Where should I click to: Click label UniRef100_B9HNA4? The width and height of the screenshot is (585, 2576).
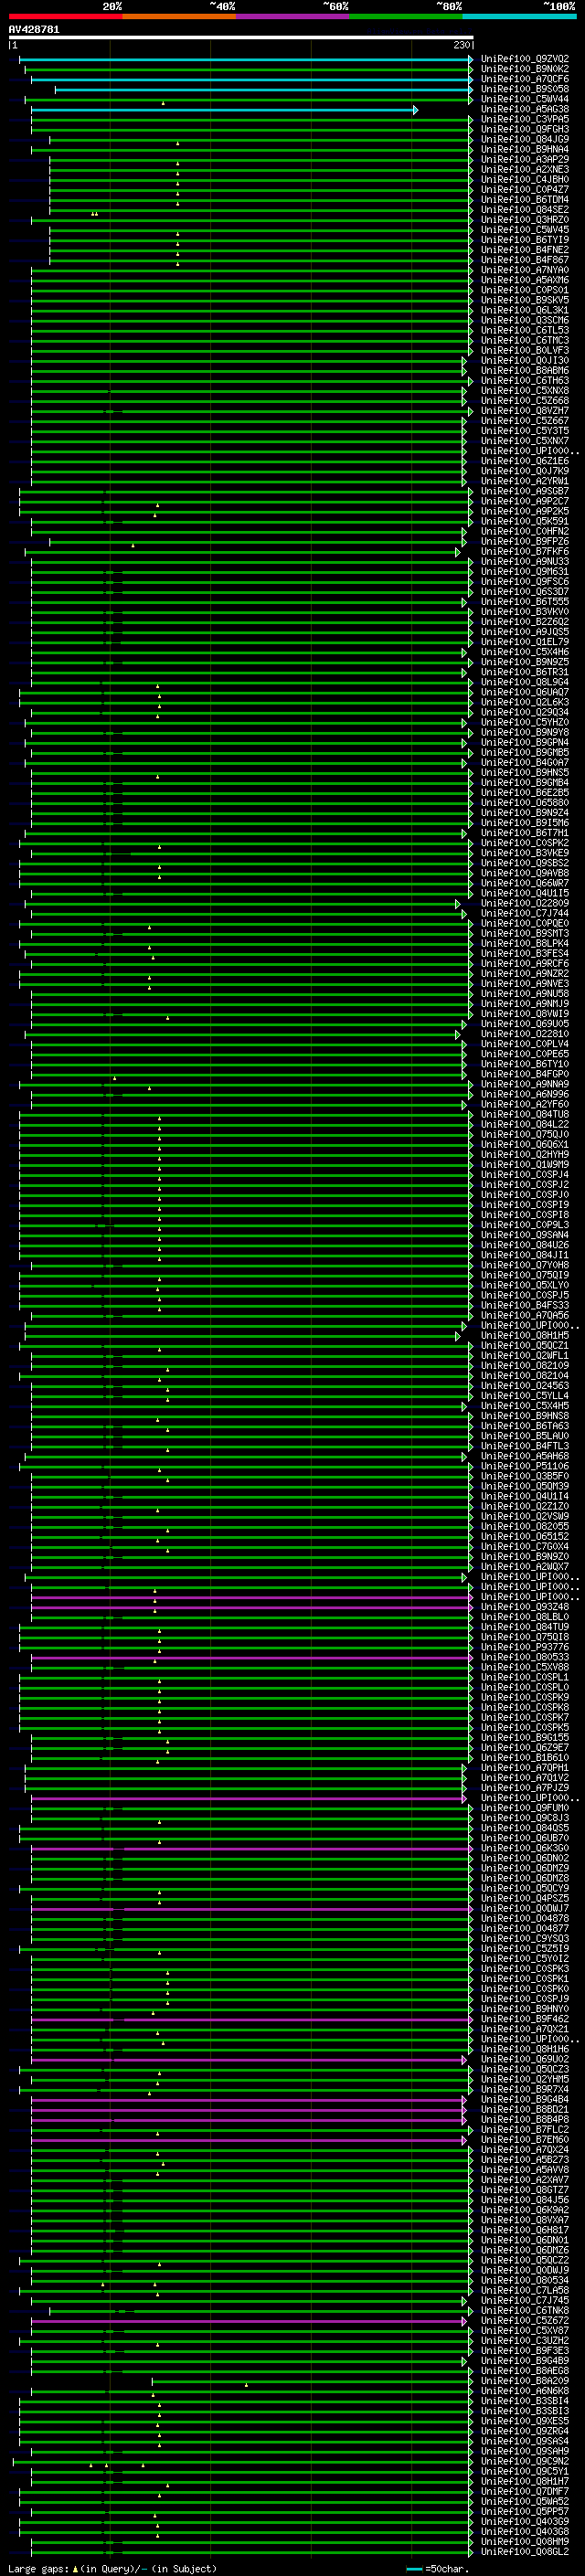(x=525, y=149)
